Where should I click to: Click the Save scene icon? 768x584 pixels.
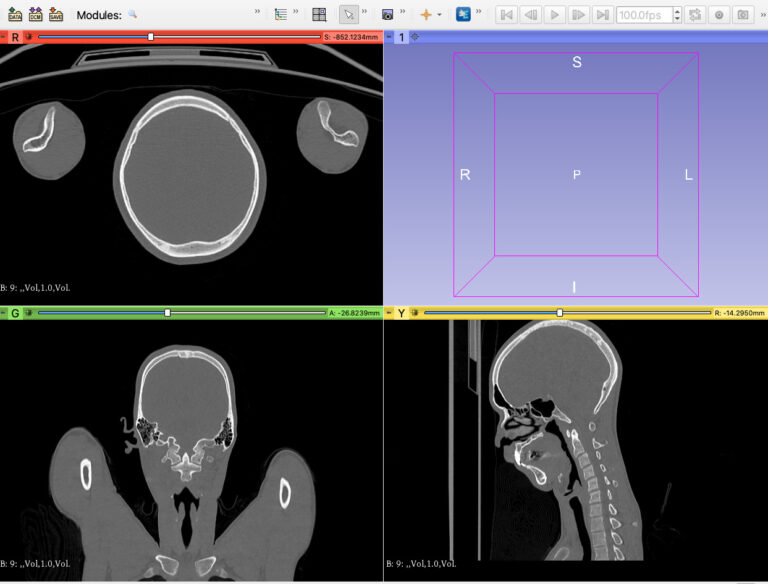tap(56, 15)
